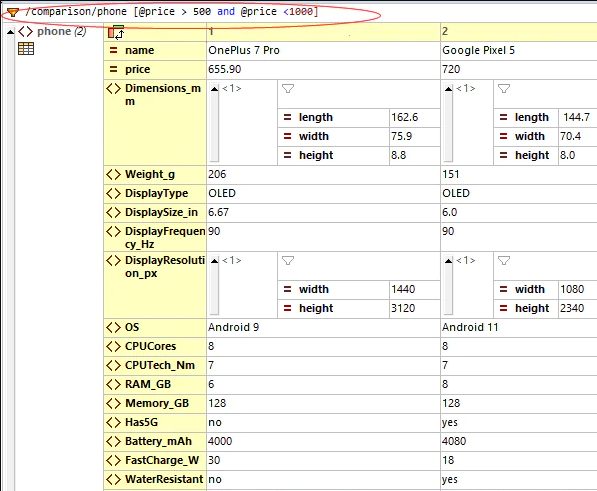Select column header 2

tap(519, 32)
